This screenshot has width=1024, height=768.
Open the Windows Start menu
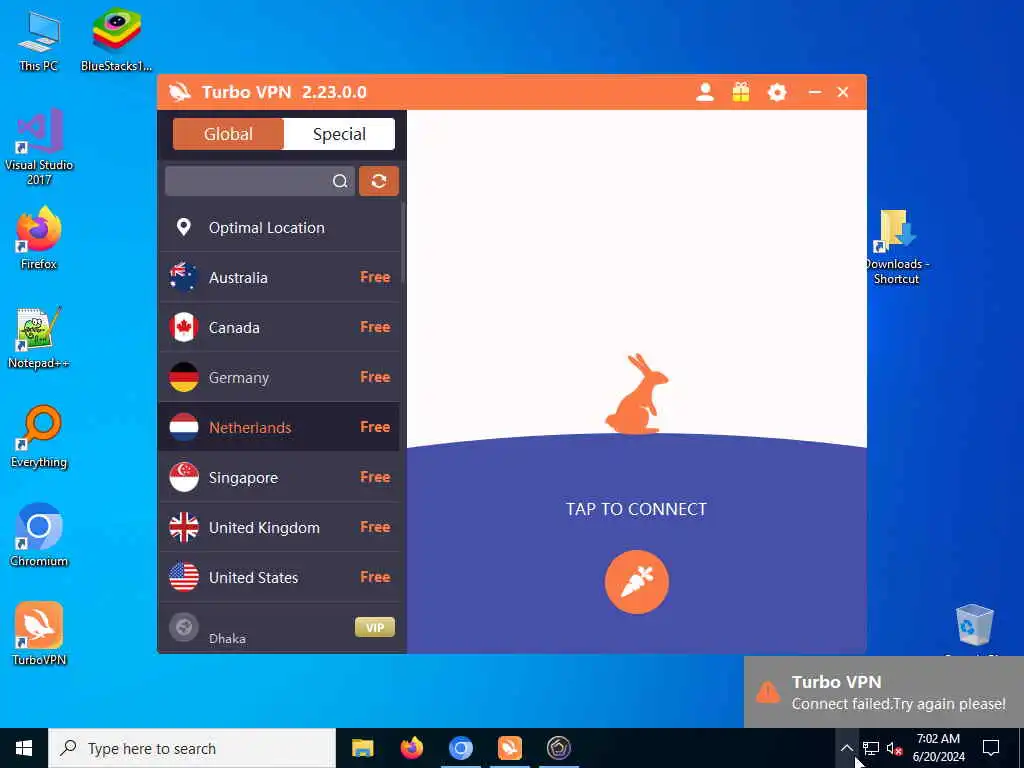(24, 748)
